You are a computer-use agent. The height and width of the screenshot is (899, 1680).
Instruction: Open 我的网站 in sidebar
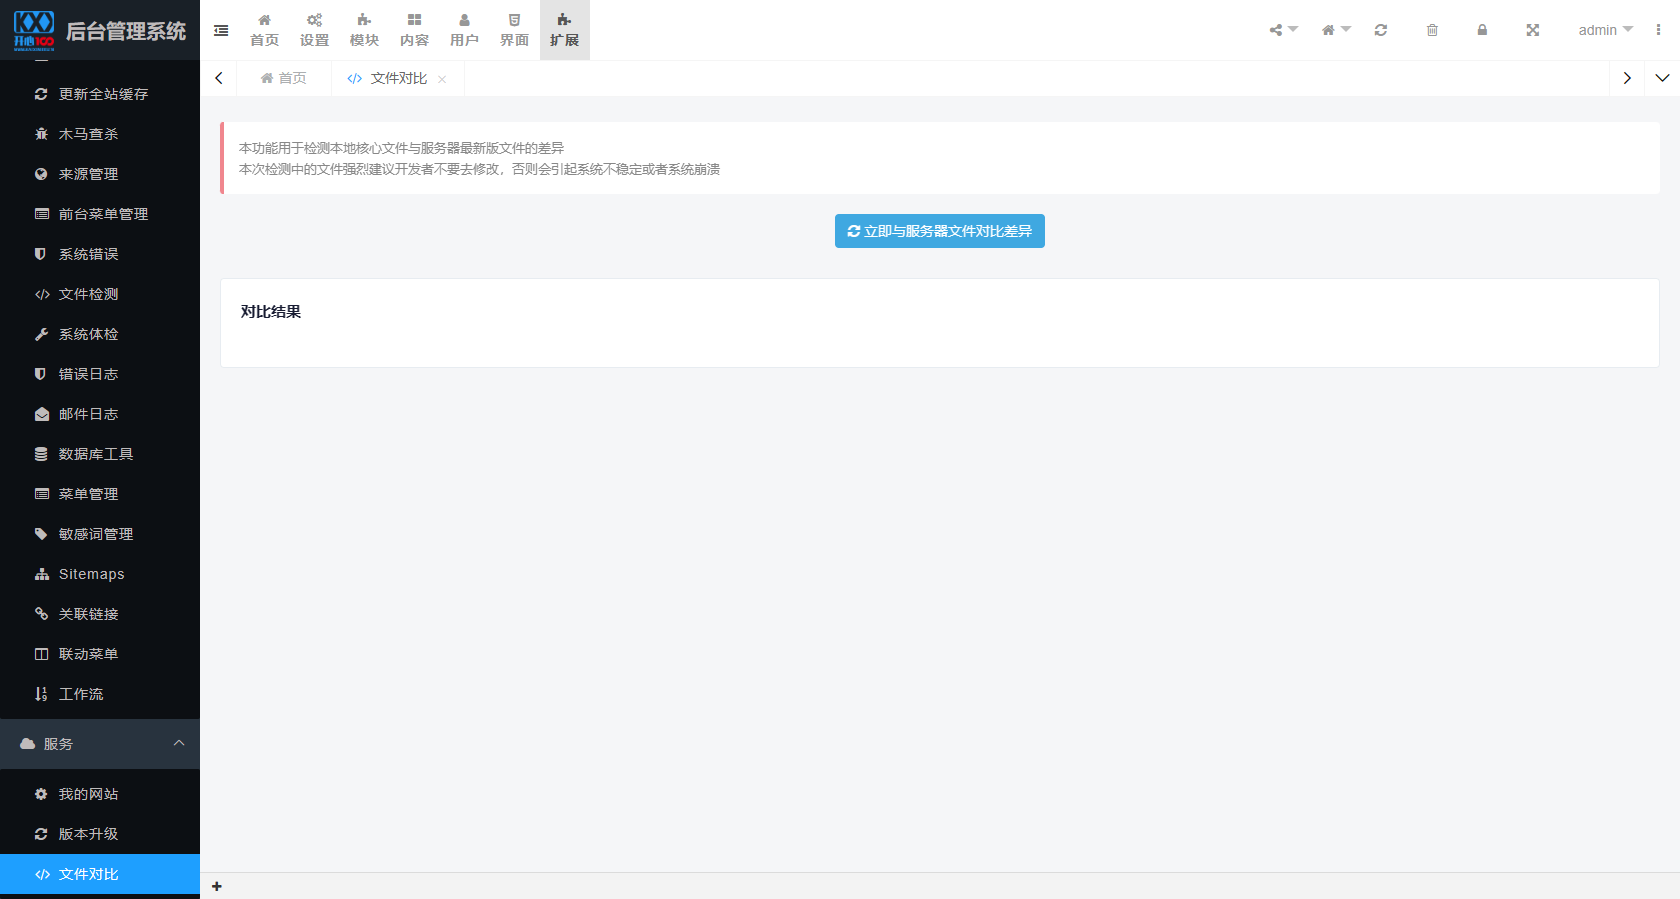tap(100, 794)
